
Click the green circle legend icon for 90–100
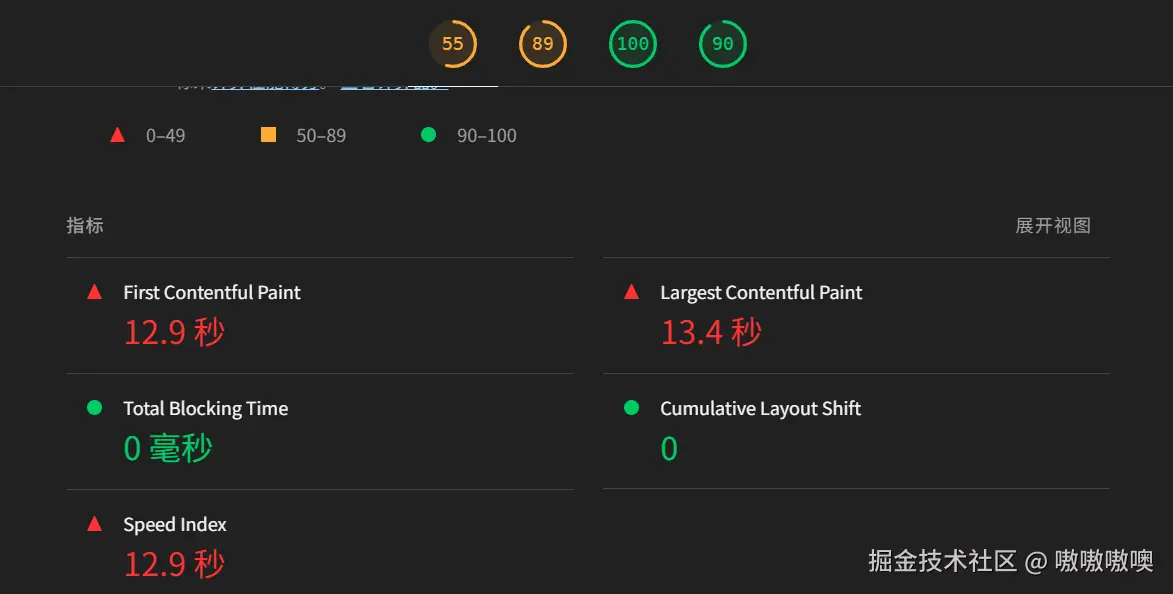(429, 135)
